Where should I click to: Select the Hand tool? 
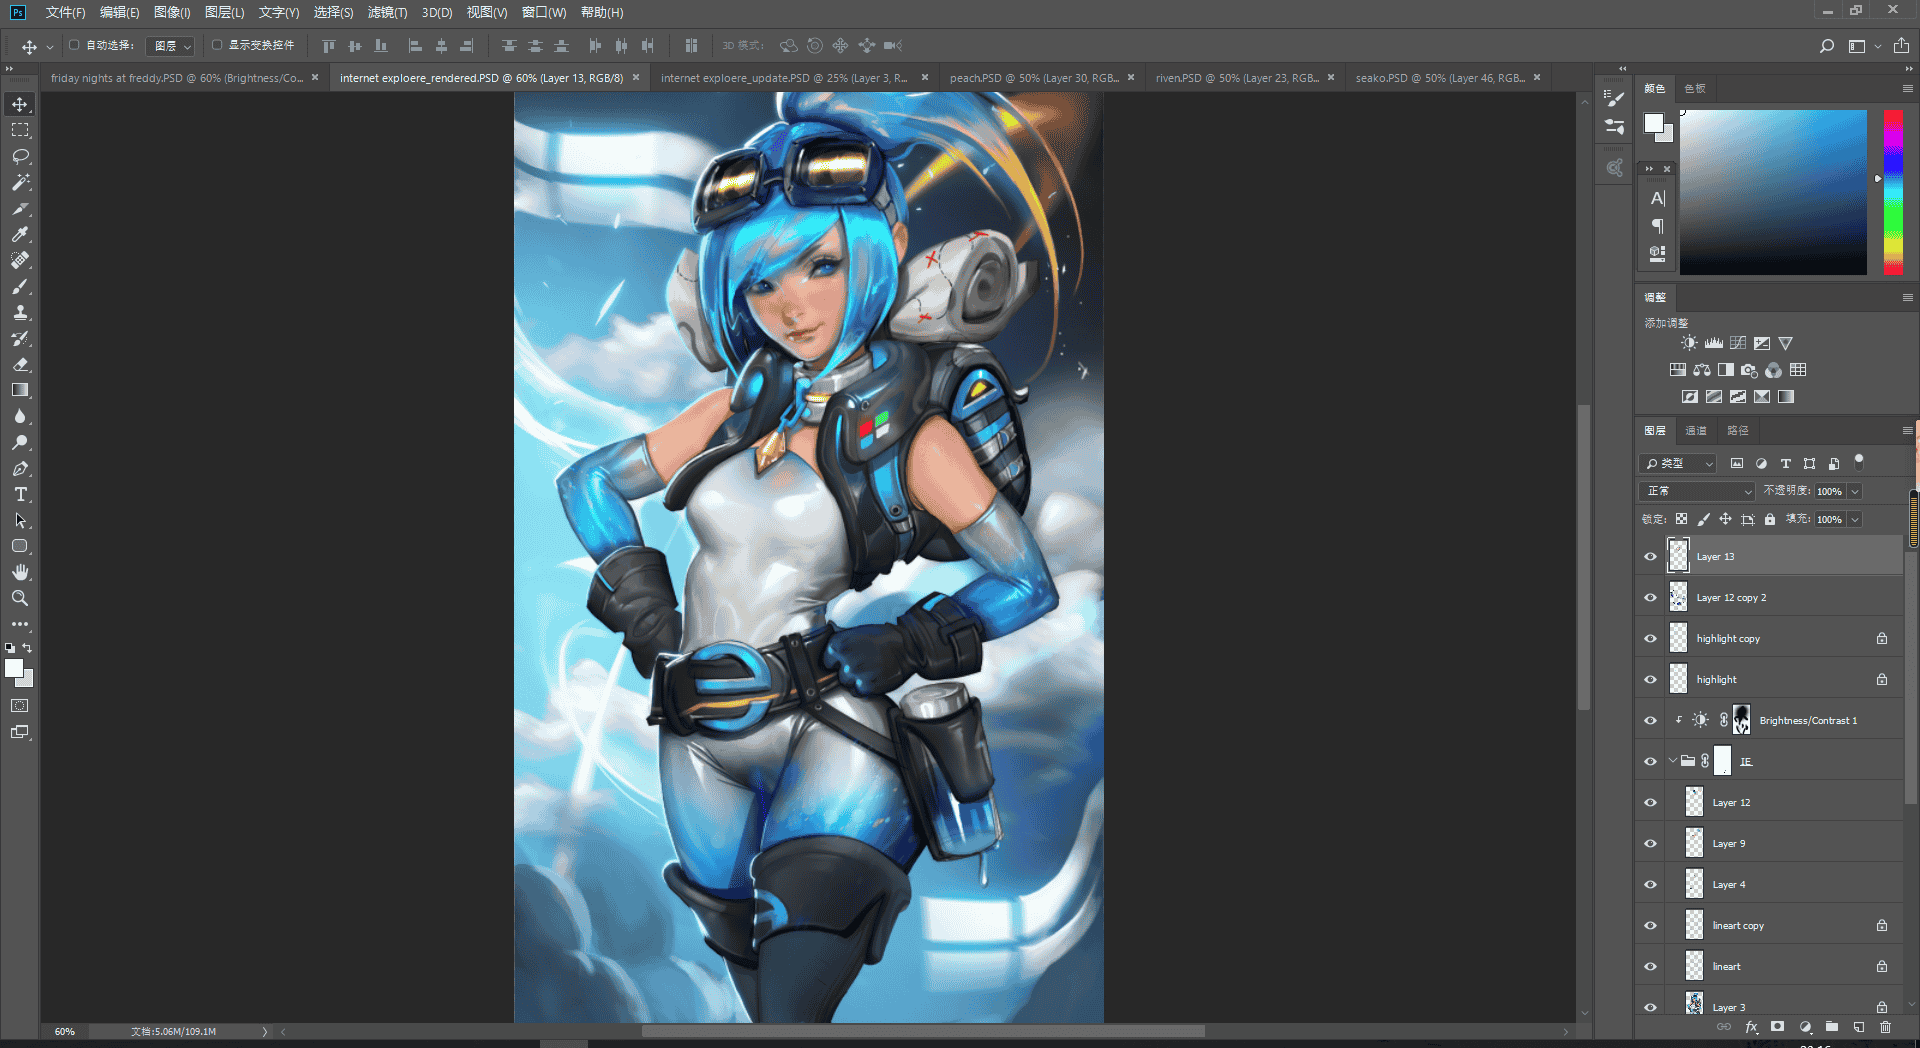coord(20,572)
